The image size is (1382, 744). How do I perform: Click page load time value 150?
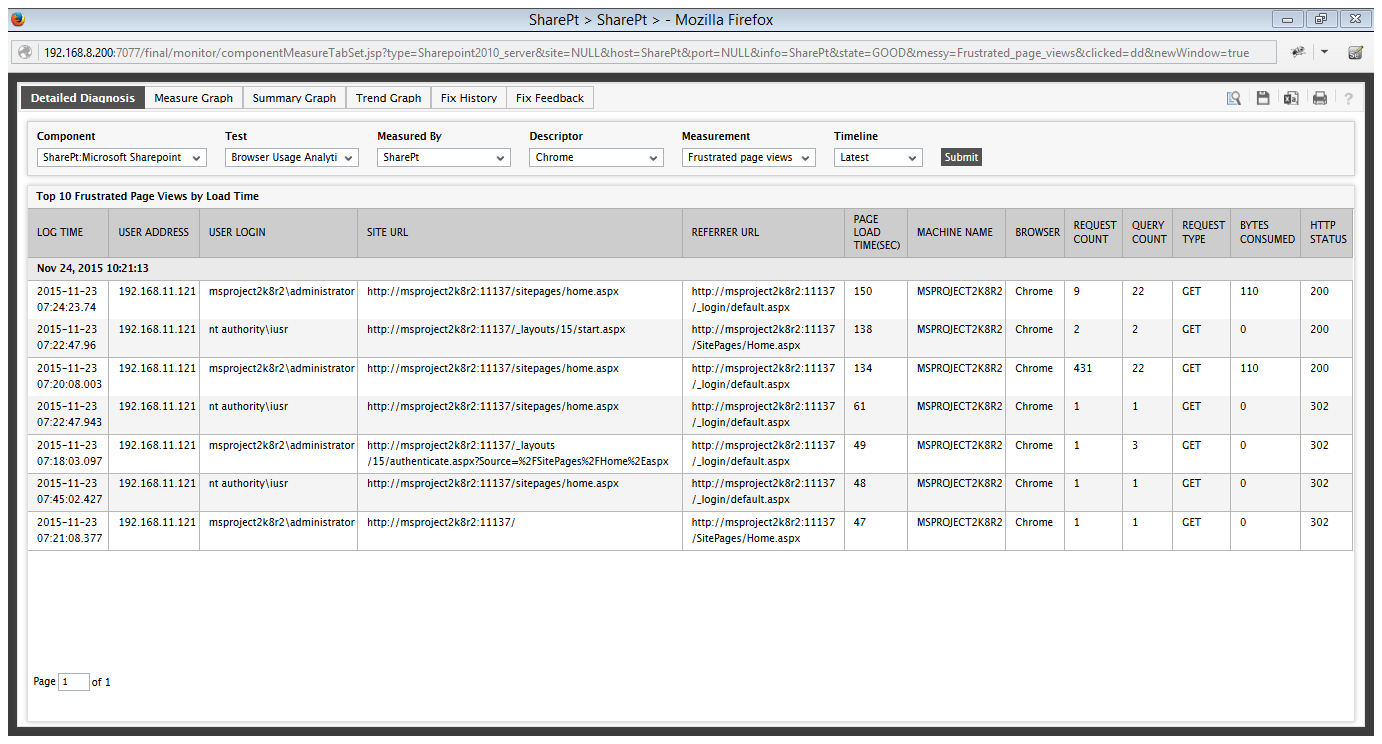[863, 292]
